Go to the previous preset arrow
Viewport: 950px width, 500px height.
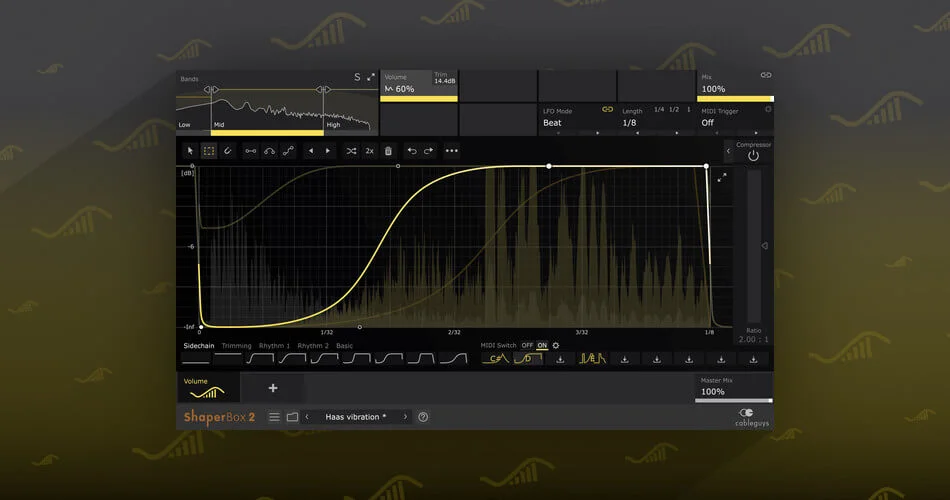[x=307, y=417]
